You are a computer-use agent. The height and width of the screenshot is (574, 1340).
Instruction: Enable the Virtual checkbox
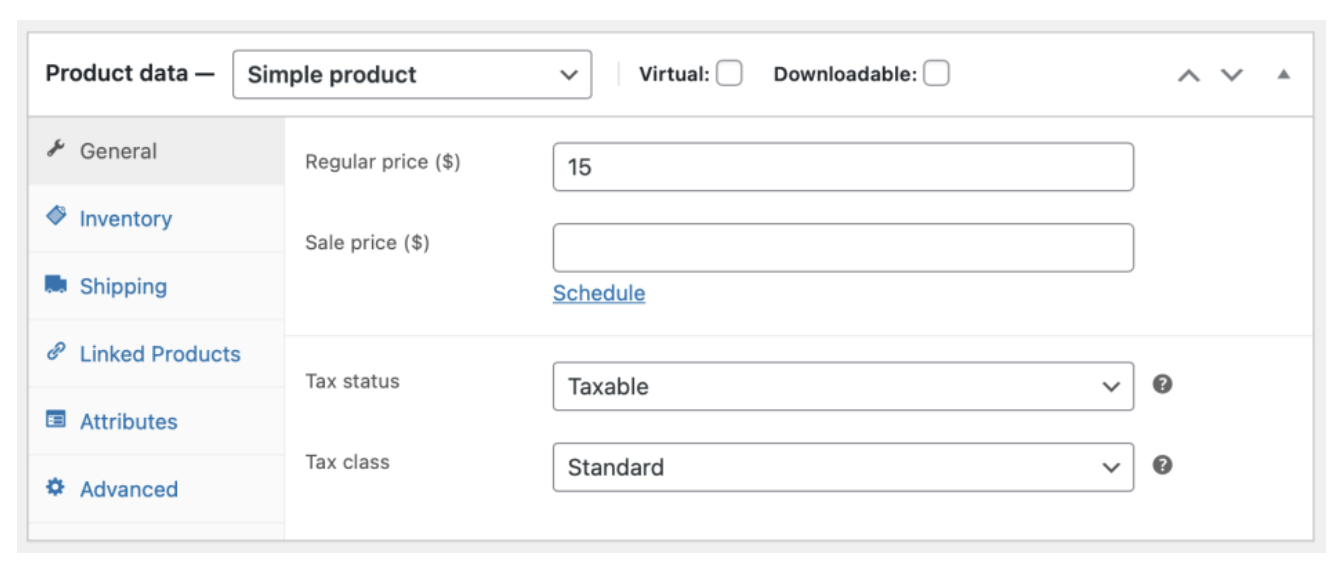730,74
